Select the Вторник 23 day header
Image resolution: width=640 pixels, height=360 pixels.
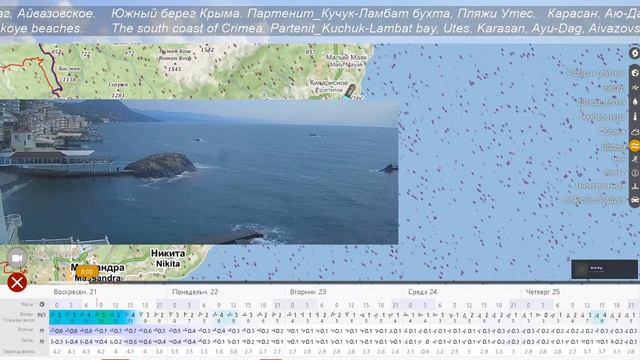[x=308, y=292]
